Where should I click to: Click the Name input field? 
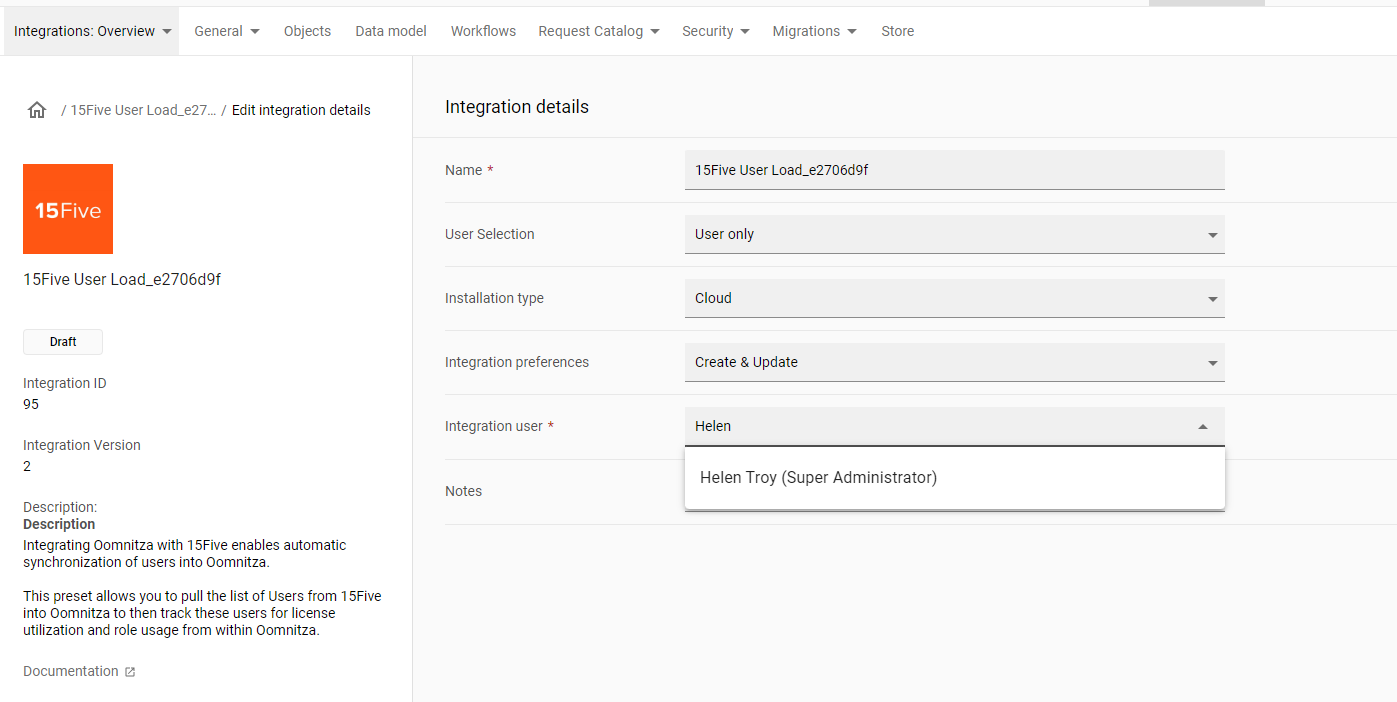(954, 170)
